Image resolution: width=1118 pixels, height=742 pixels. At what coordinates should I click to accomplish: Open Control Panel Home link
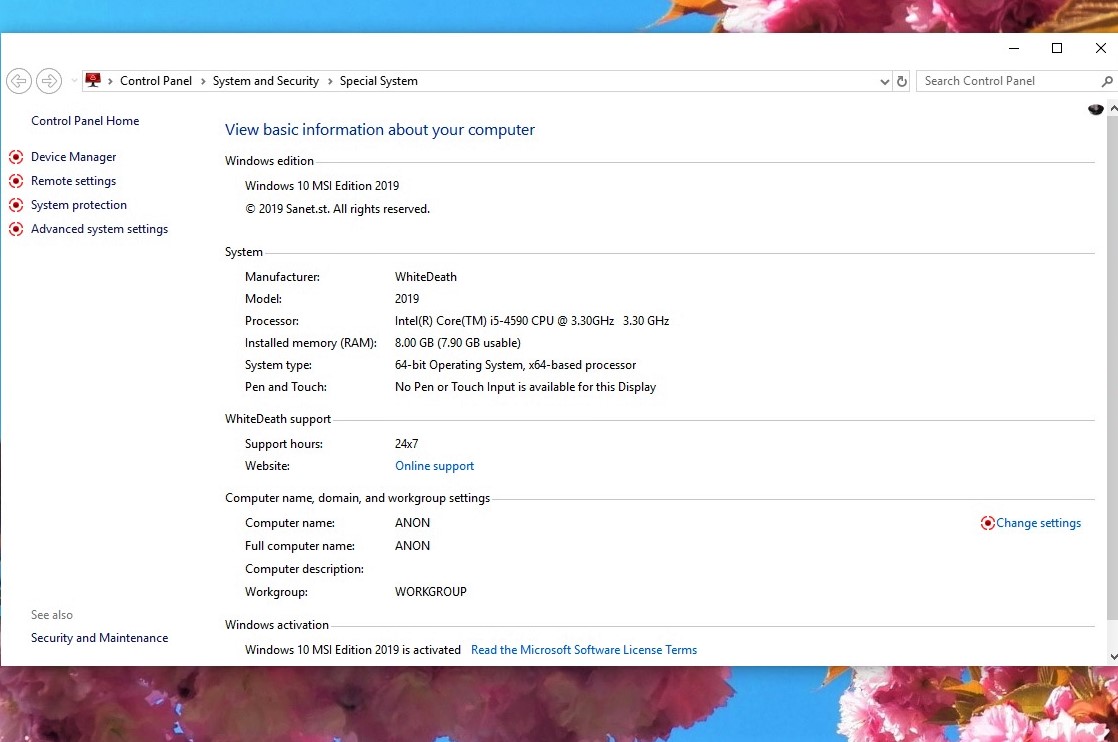pos(85,120)
